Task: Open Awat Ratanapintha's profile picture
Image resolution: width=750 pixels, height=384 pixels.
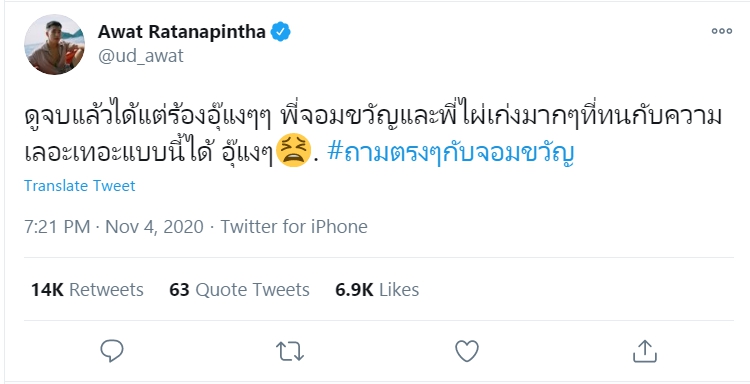Action: coord(54,44)
